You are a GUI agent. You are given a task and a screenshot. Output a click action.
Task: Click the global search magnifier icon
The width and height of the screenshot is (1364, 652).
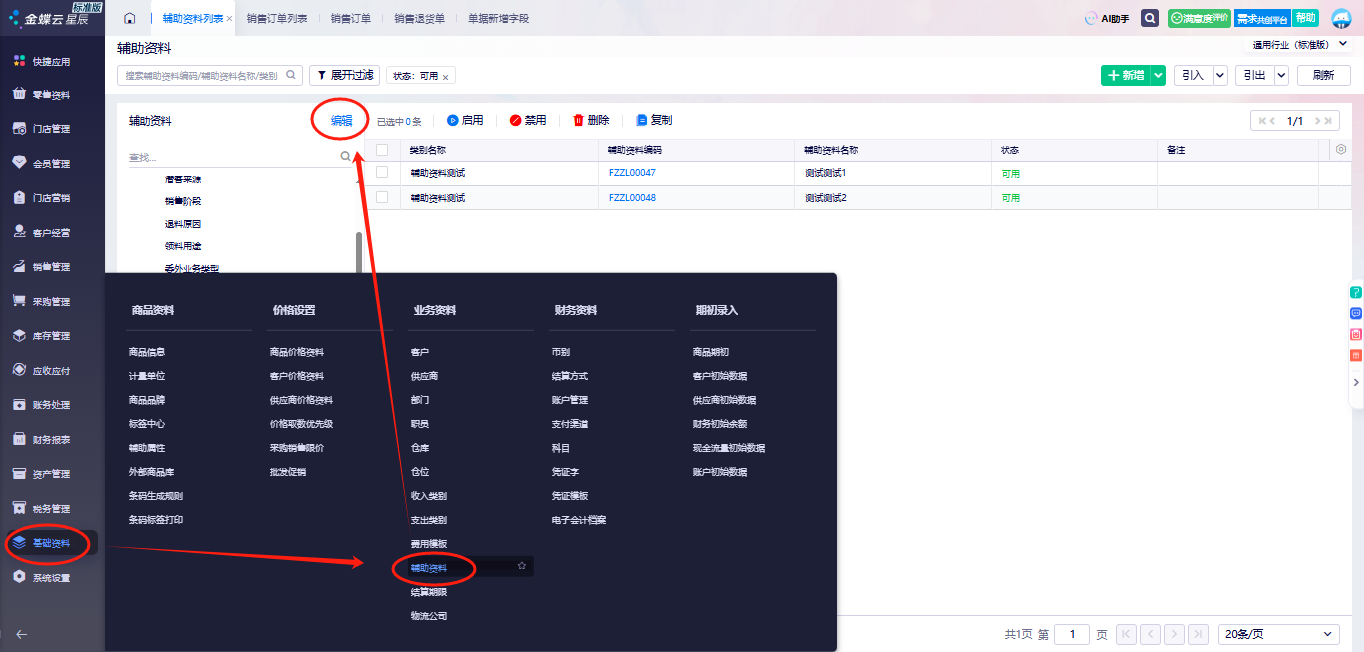[x=1150, y=18]
